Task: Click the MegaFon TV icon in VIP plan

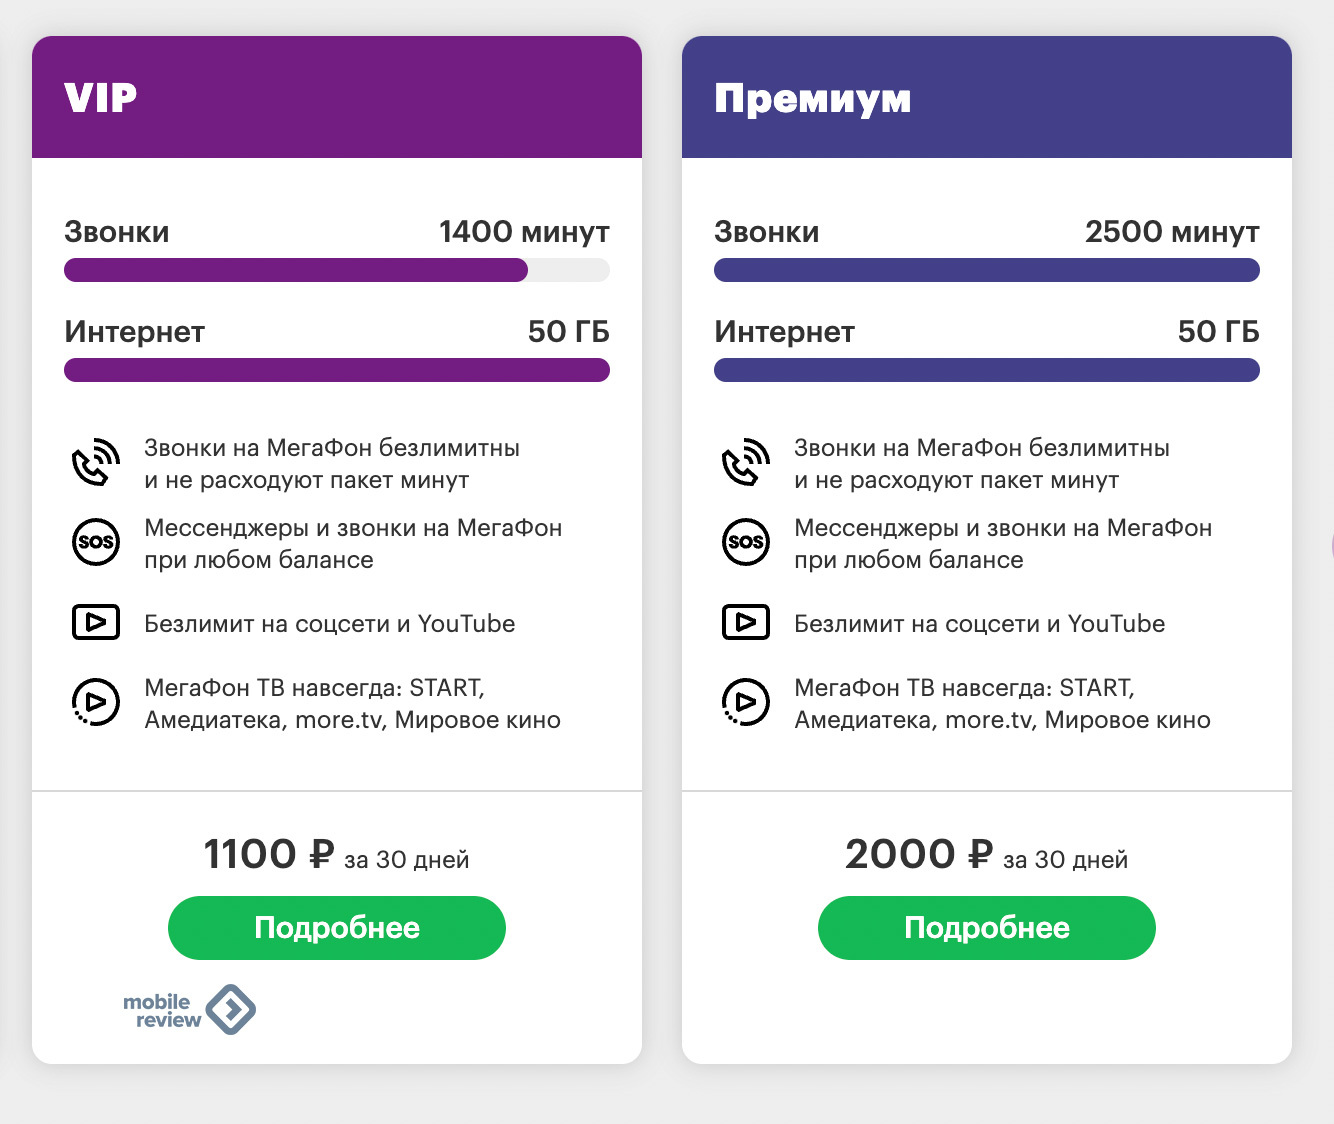Action: (95, 702)
